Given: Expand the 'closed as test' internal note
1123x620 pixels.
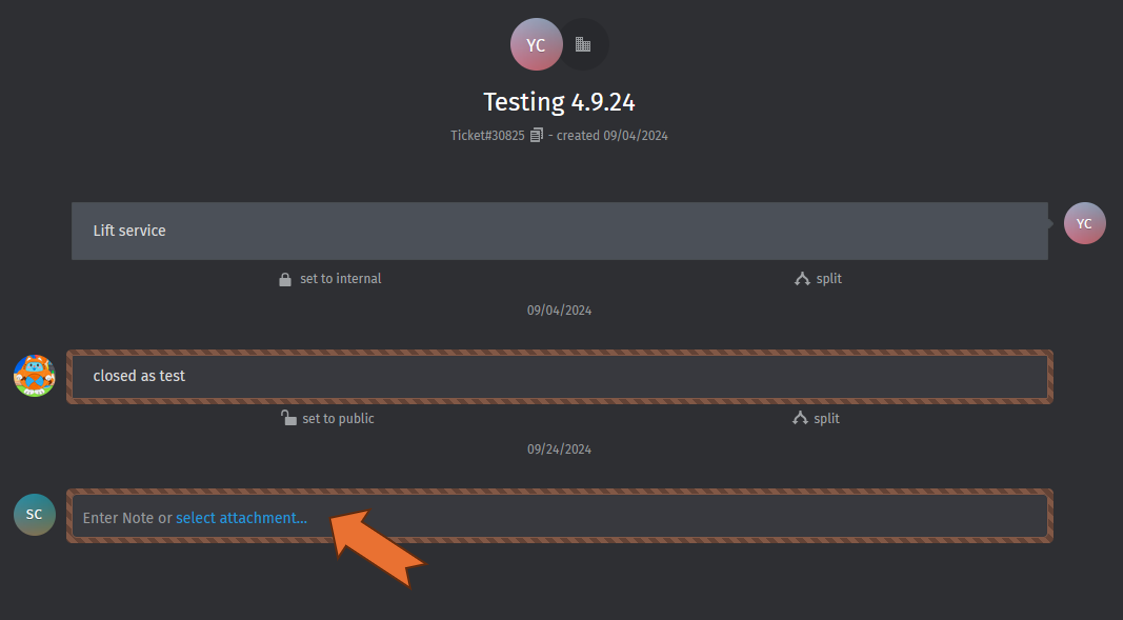Looking at the screenshot, I should (559, 376).
